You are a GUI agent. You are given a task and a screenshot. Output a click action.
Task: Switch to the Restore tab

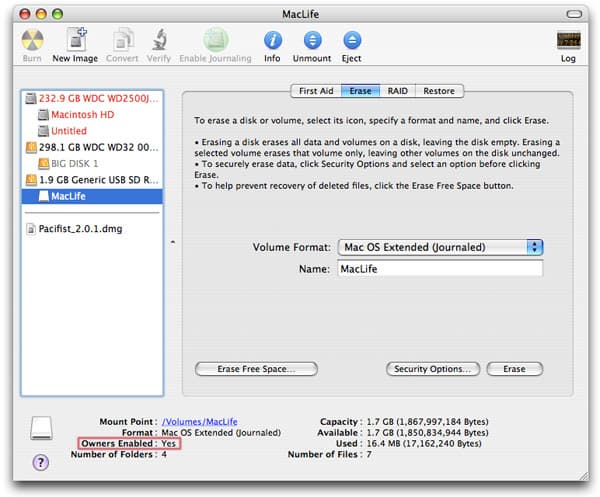coord(439,91)
